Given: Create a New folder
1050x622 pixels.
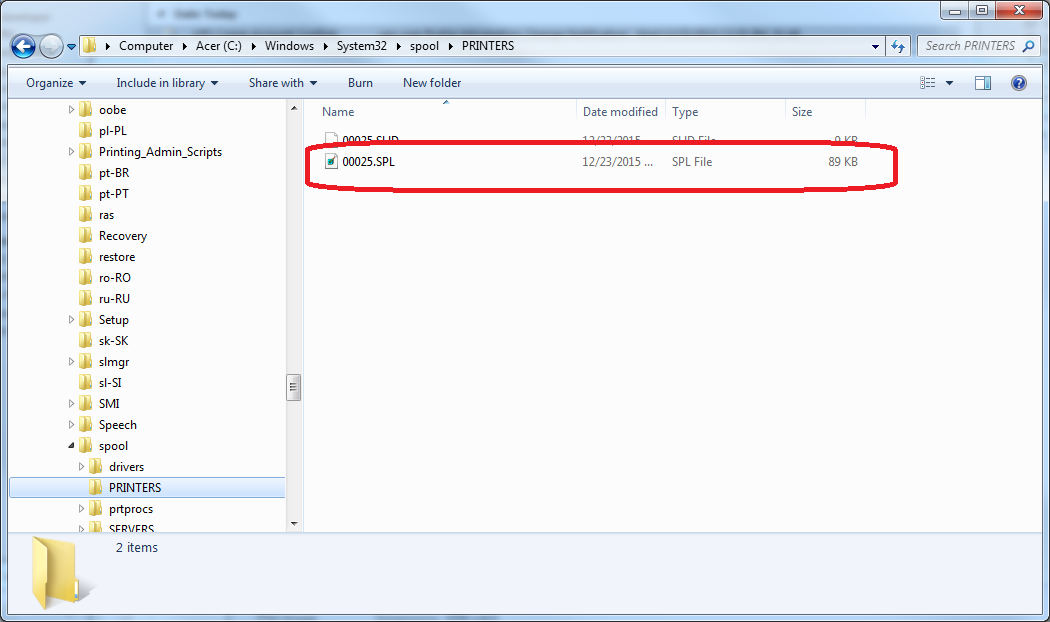Looking at the screenshot, I should point(432,83).
